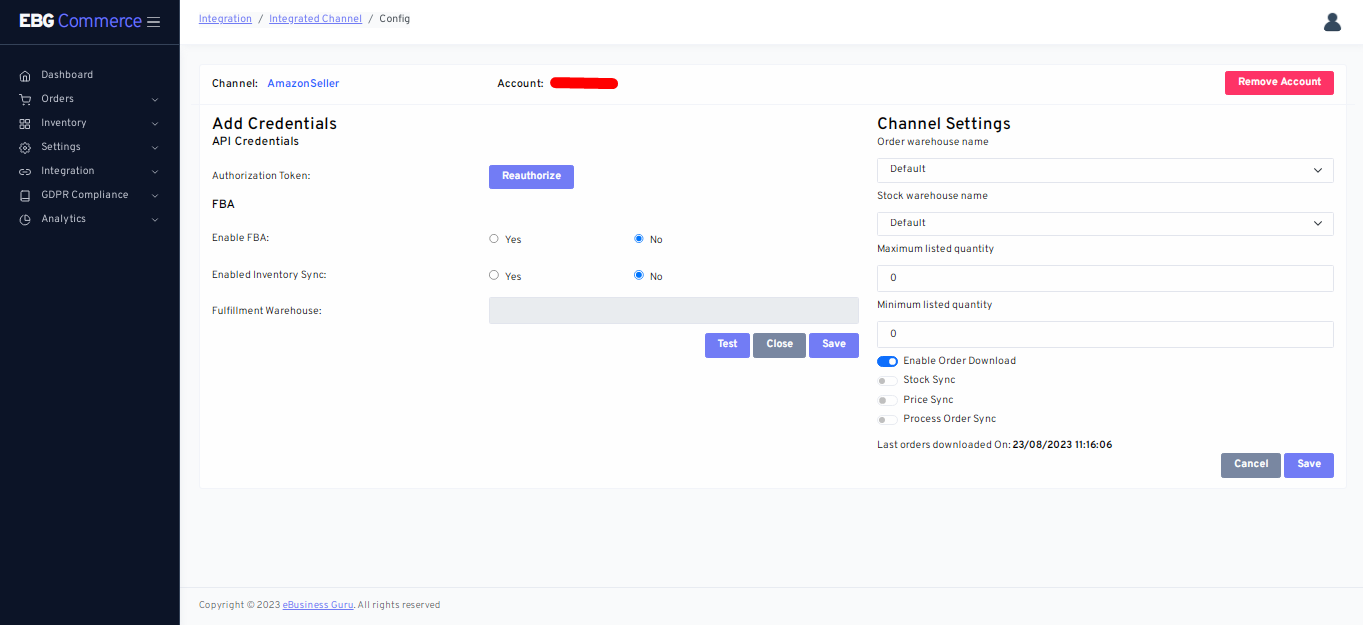Click the Remove Account button

pos(1278,82)
